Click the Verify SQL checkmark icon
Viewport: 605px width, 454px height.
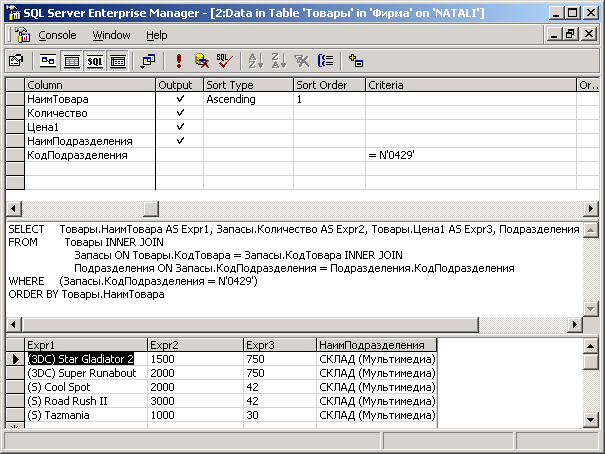point(225,61)
